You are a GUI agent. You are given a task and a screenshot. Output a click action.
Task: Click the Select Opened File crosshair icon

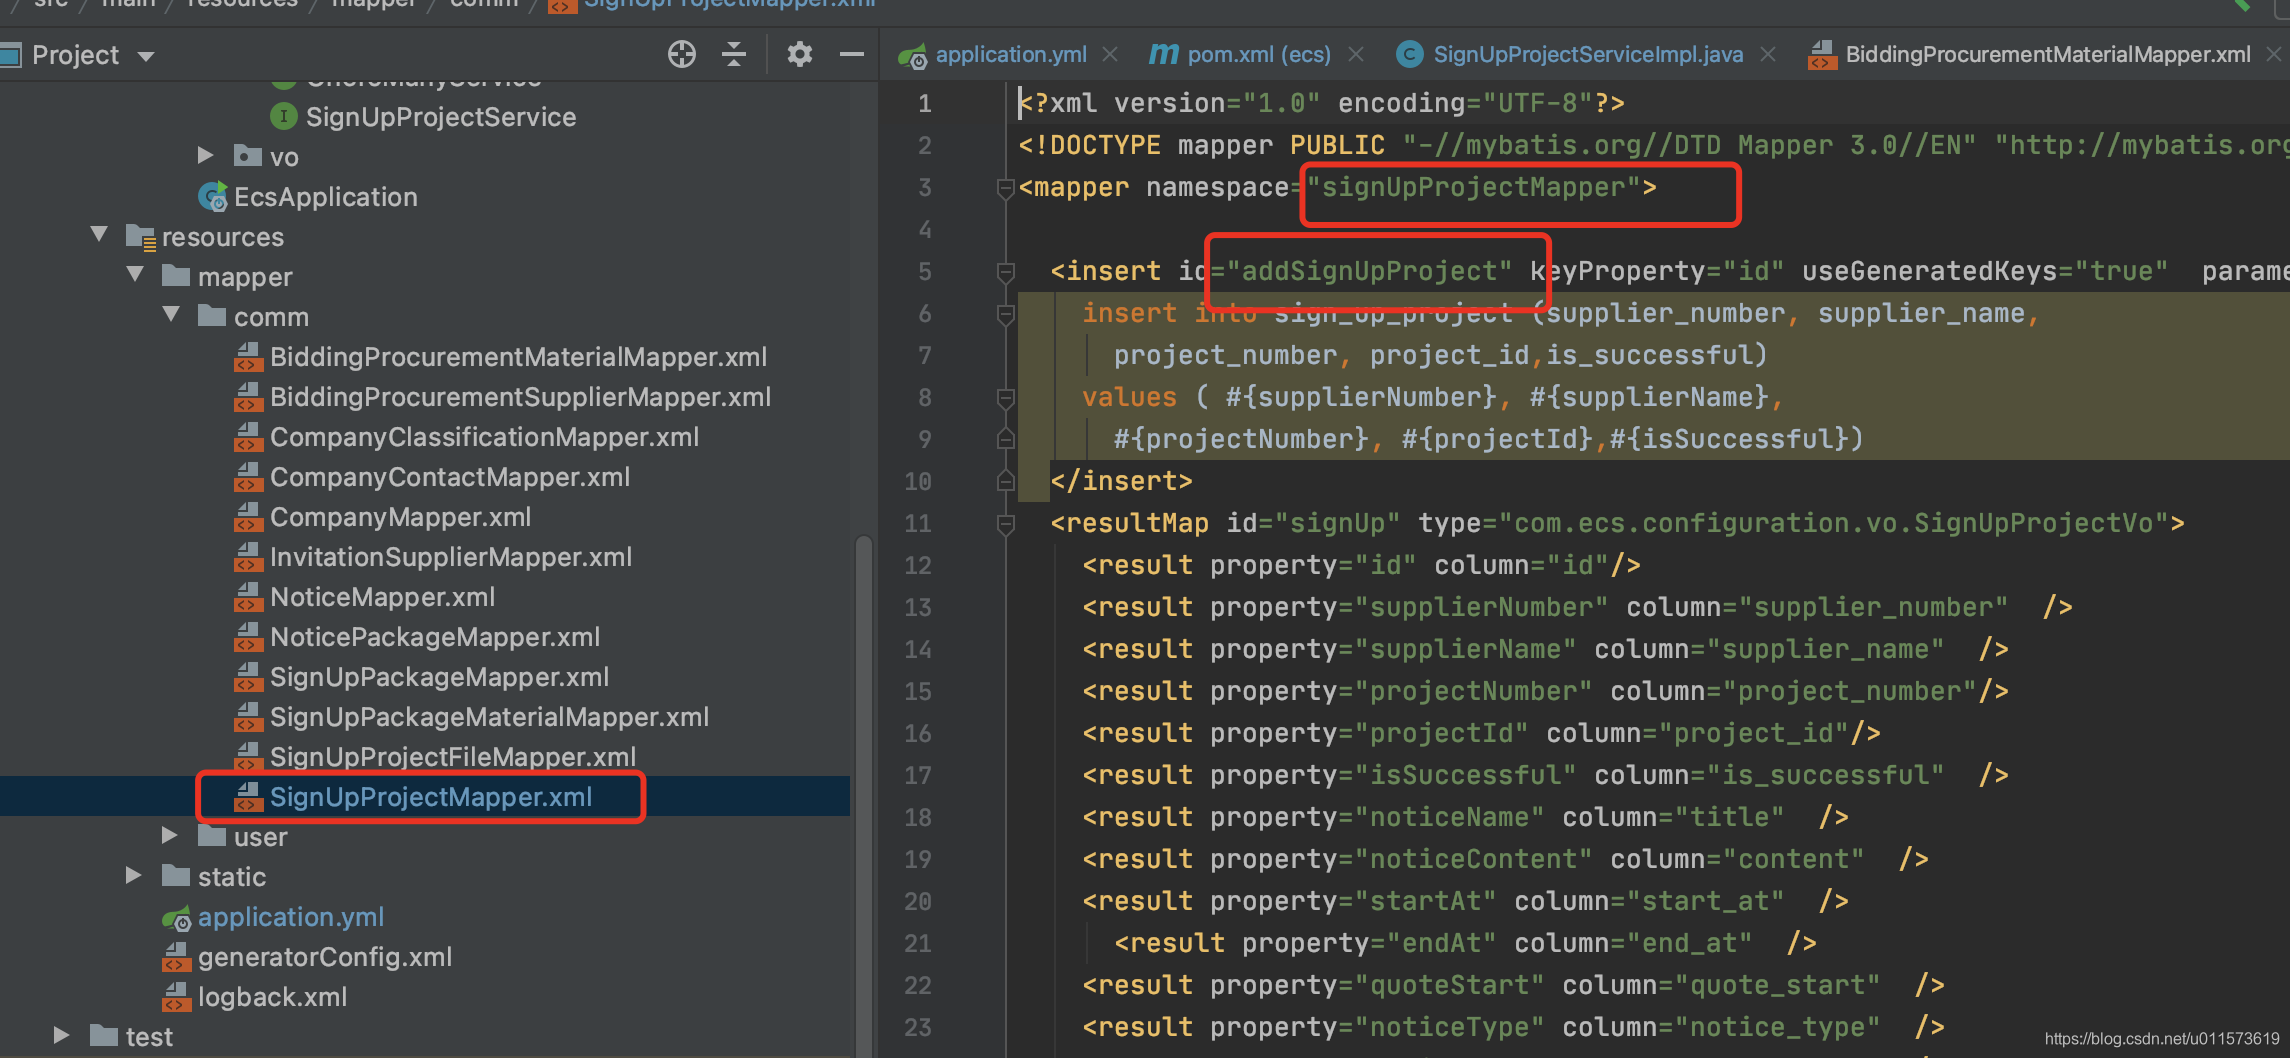[x=681, y=54]
